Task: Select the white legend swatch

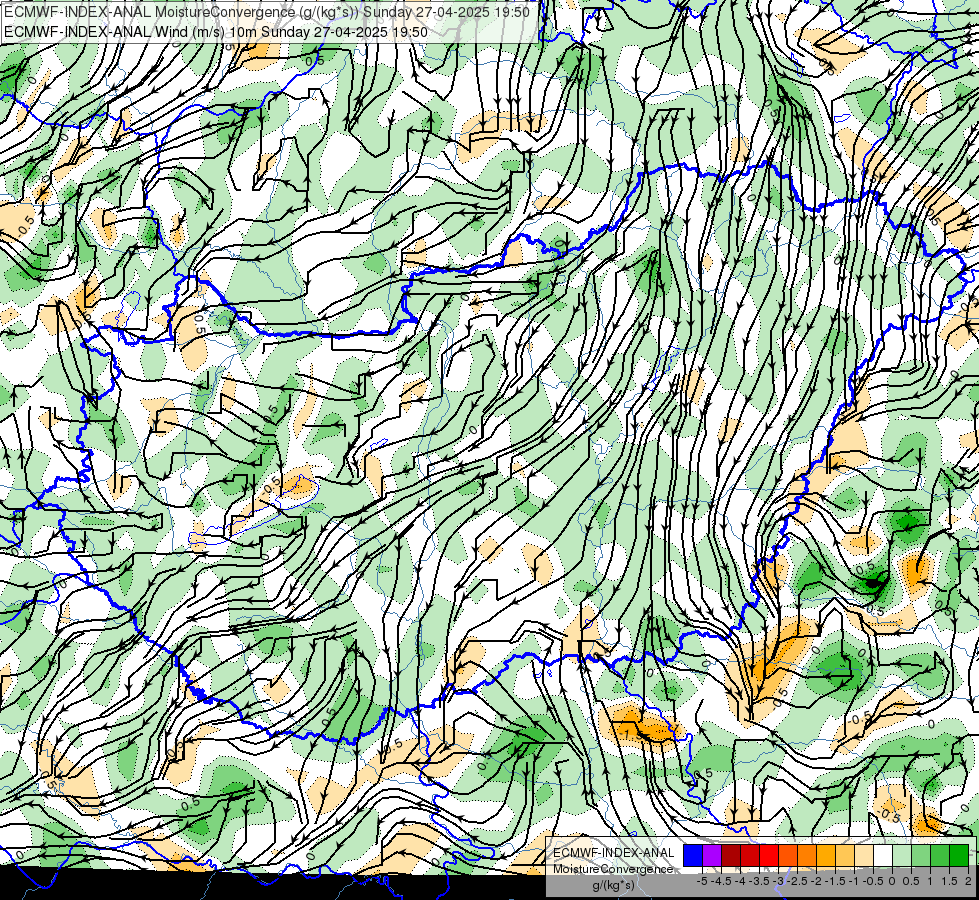Action: pos(883,855)
